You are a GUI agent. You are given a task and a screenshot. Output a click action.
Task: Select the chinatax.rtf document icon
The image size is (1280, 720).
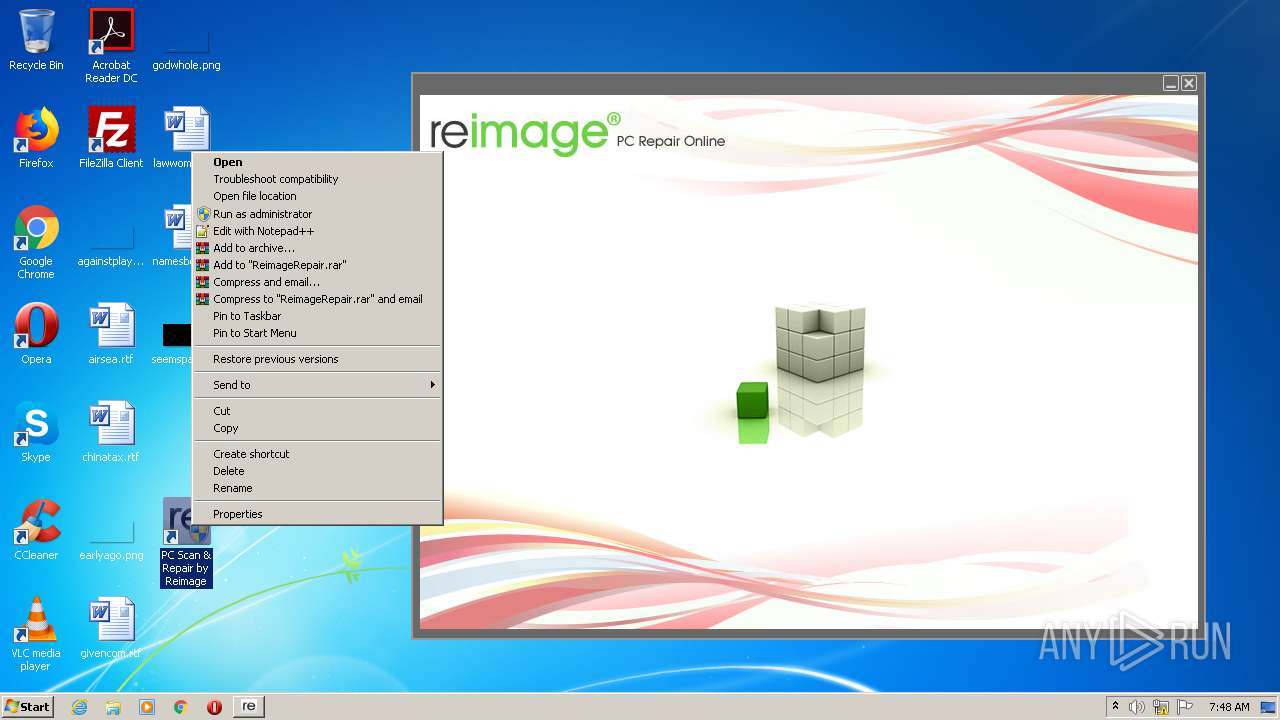click(x=111, y=432)
